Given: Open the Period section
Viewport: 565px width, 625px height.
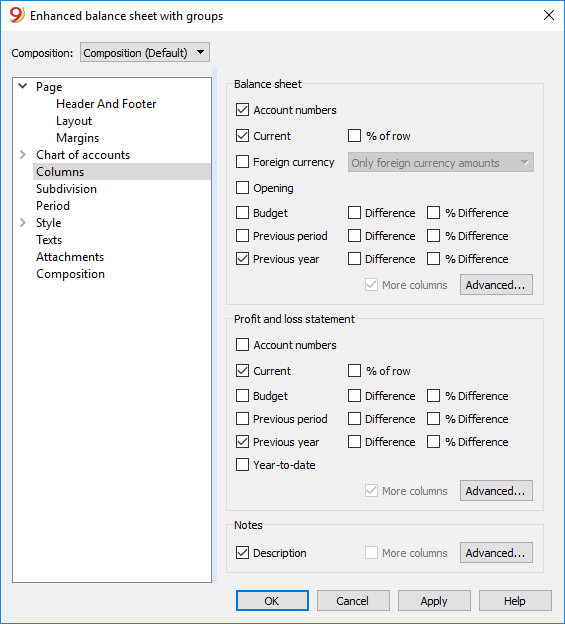Looking at the screenshot, I should pyautogui.click(x=53, y=206).
